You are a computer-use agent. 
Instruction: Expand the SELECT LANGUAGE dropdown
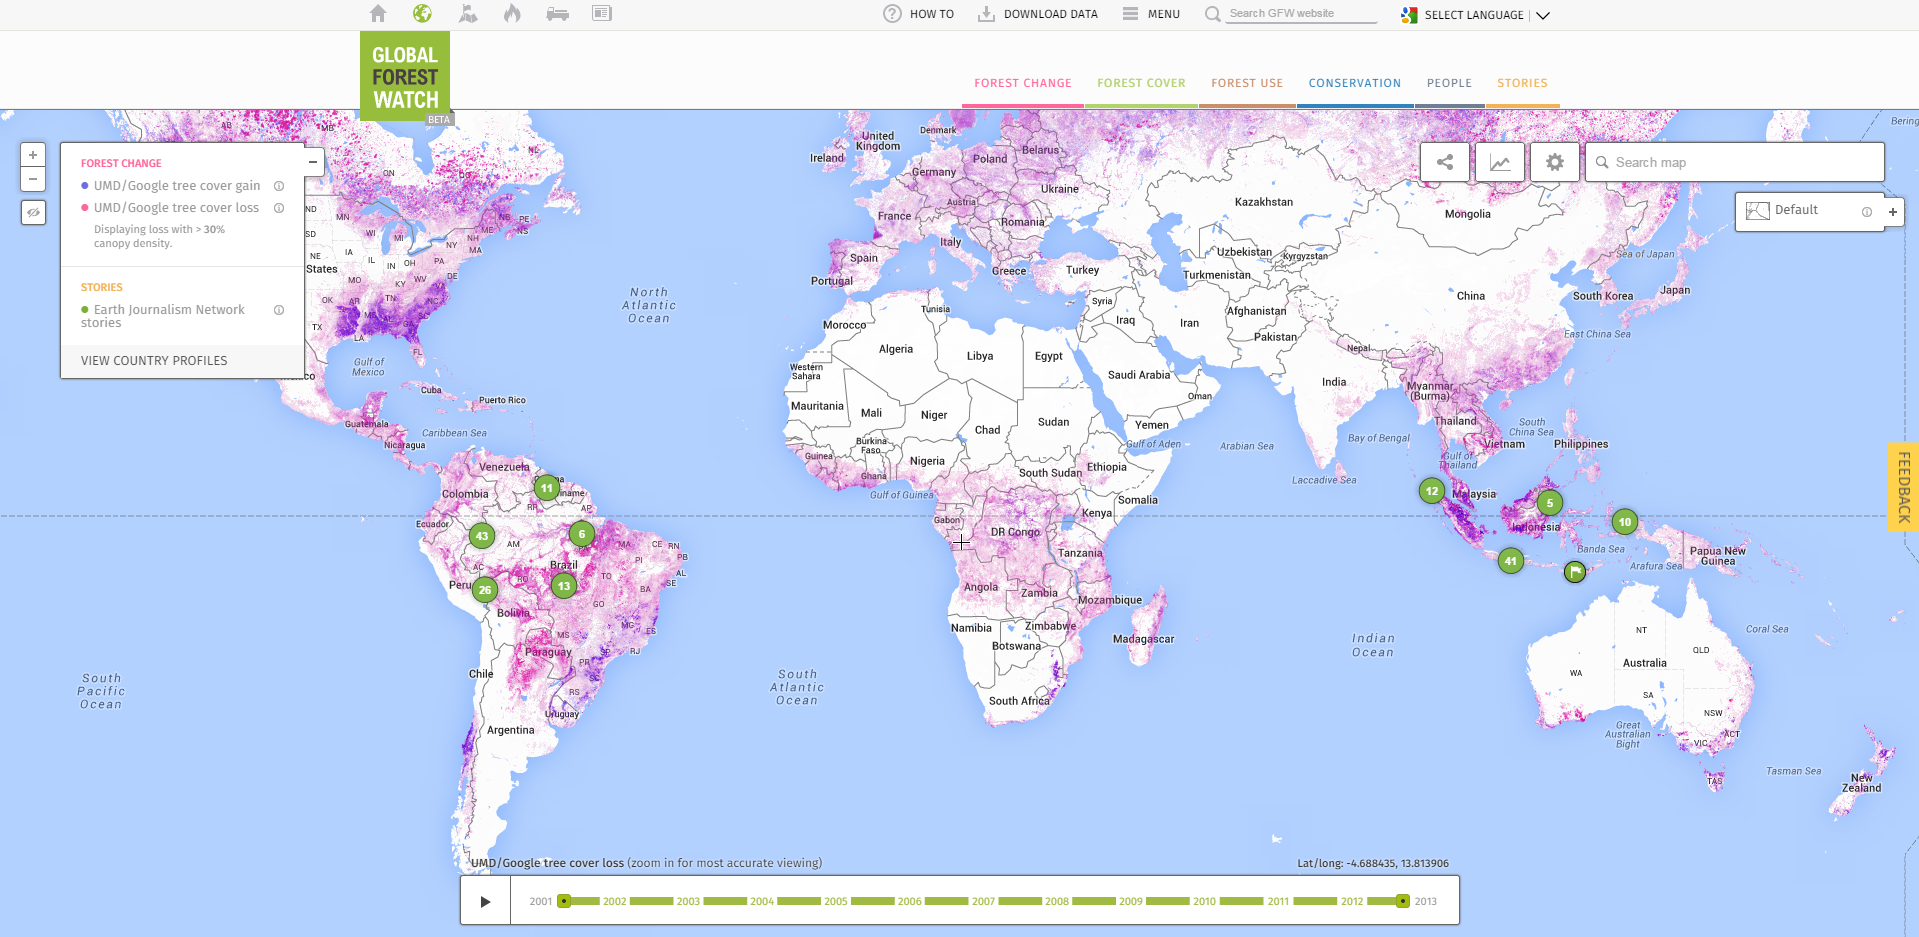coord(1543,15)
